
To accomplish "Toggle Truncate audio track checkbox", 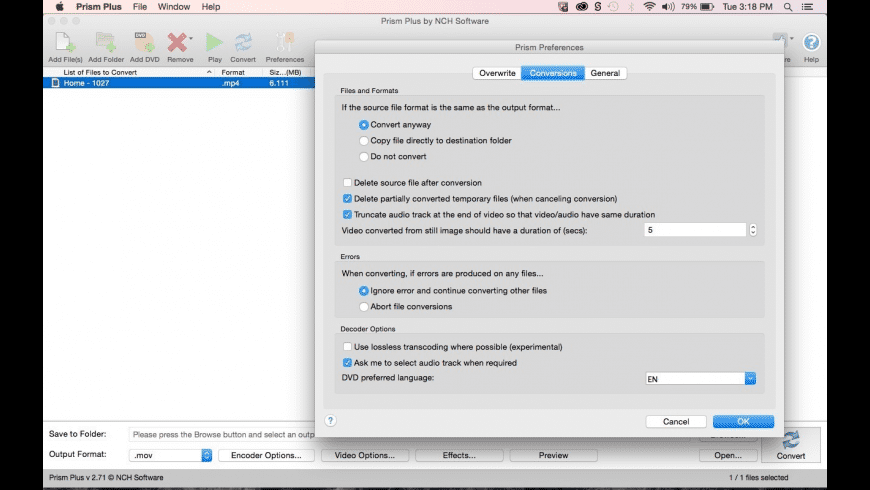I will click(x=347, y=214).
